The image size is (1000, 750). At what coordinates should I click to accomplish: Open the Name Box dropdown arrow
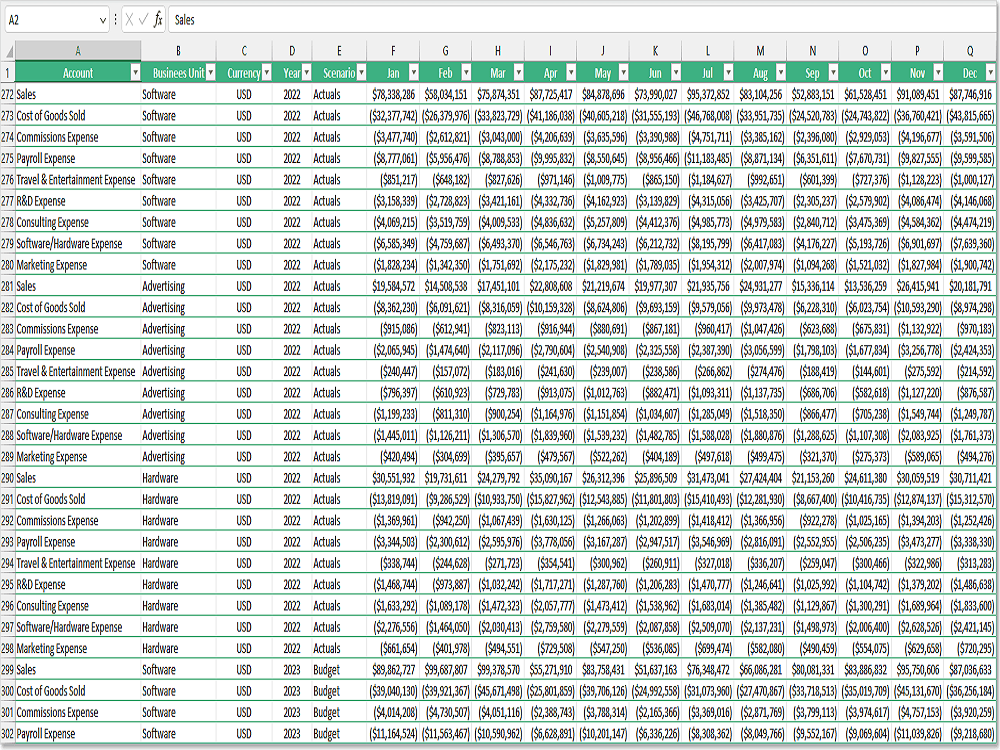[102, 20]
